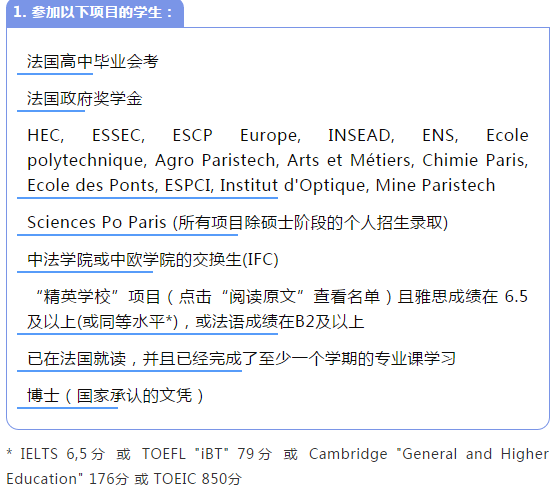
Task: Click the HEC school name
Action: click(45, 136)
